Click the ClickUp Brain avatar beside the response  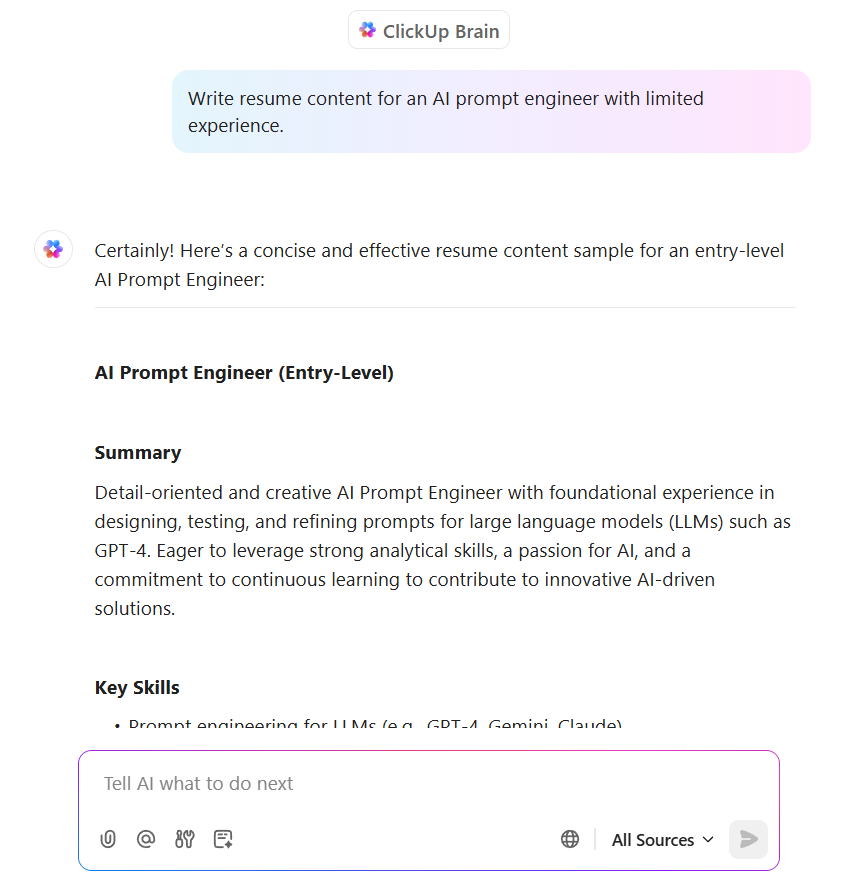(x=53, y=249)
